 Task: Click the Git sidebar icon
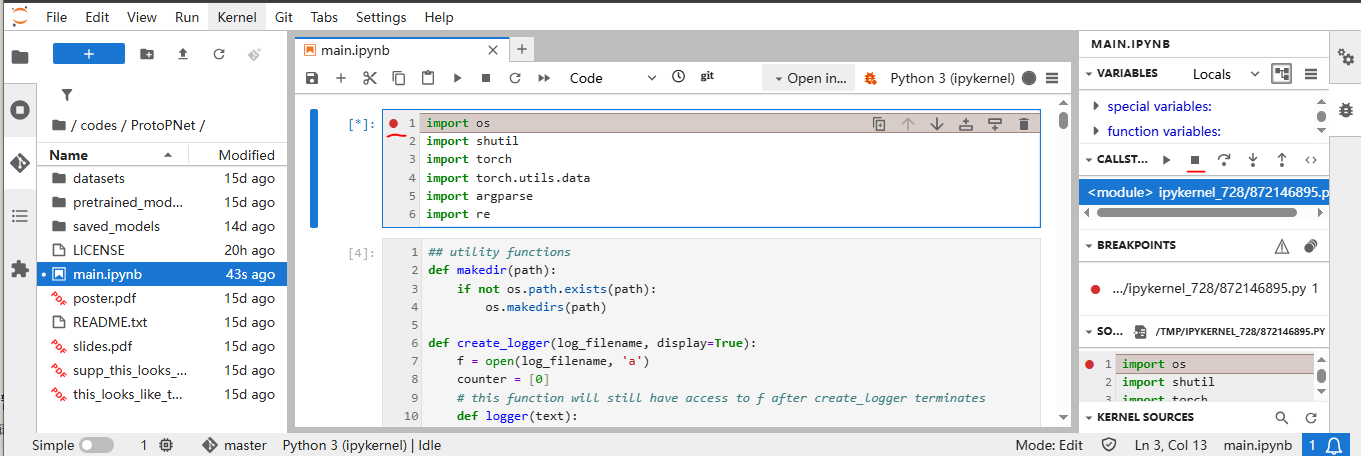click(19, 163)
